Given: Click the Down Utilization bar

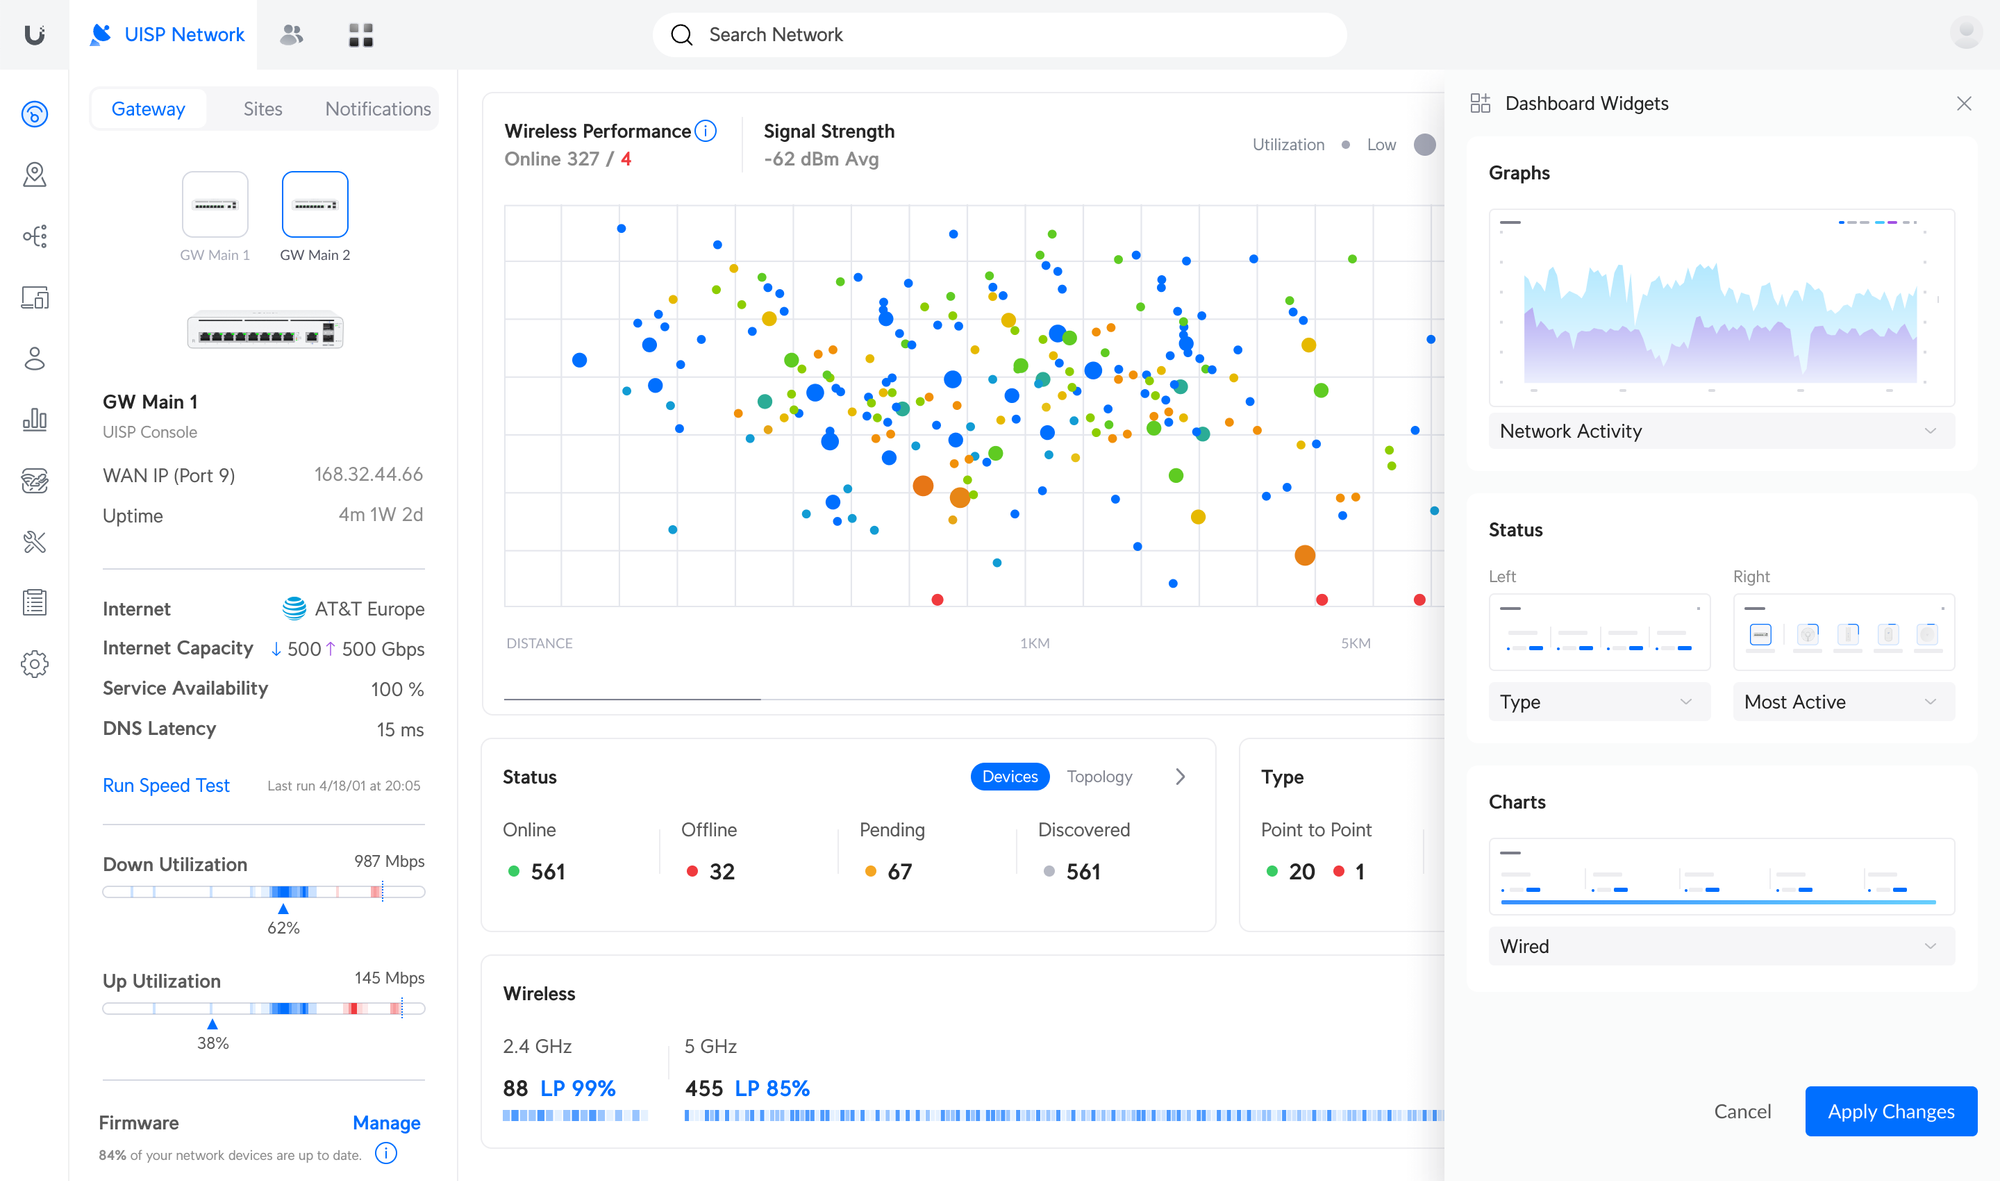Looking at the screenshot, I should 264,891.
